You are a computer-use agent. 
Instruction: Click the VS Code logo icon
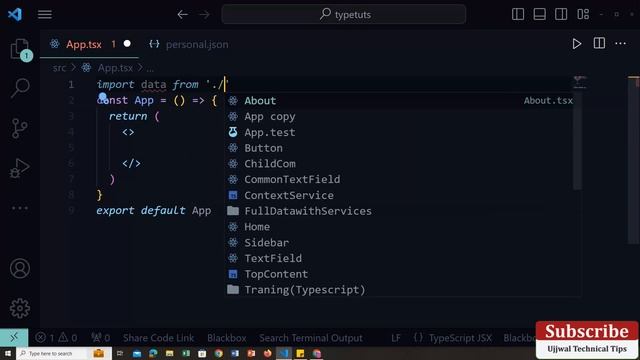[x=15, y=15]
